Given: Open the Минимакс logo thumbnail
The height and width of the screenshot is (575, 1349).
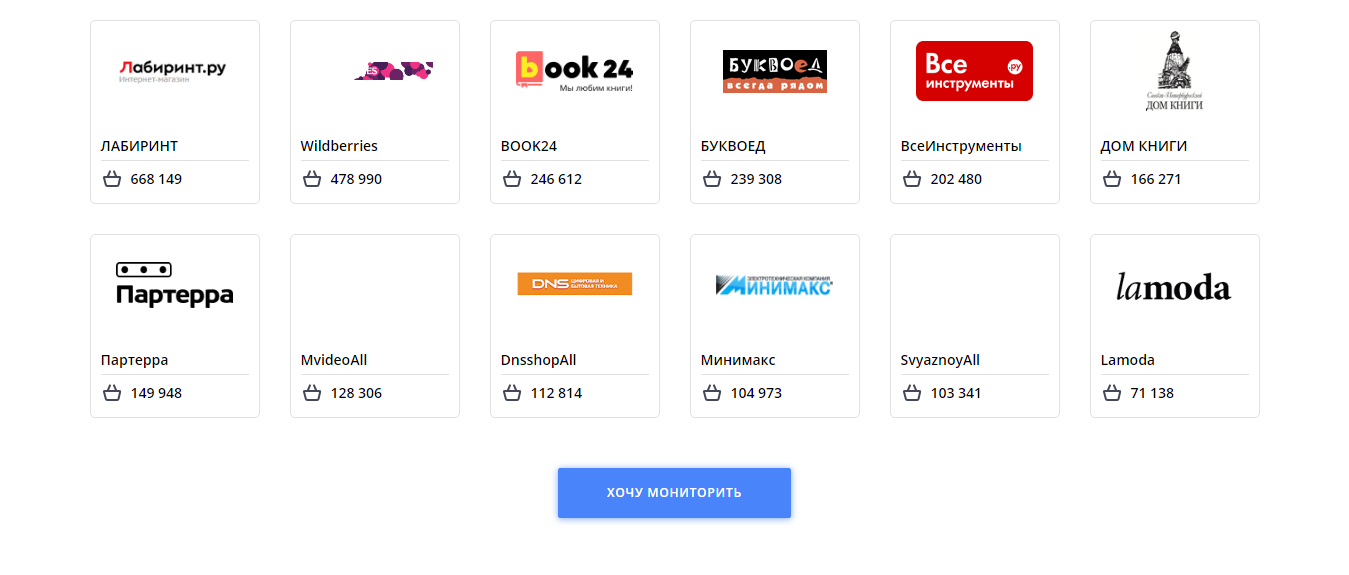Looking at the screenshot, I should 774,285.
